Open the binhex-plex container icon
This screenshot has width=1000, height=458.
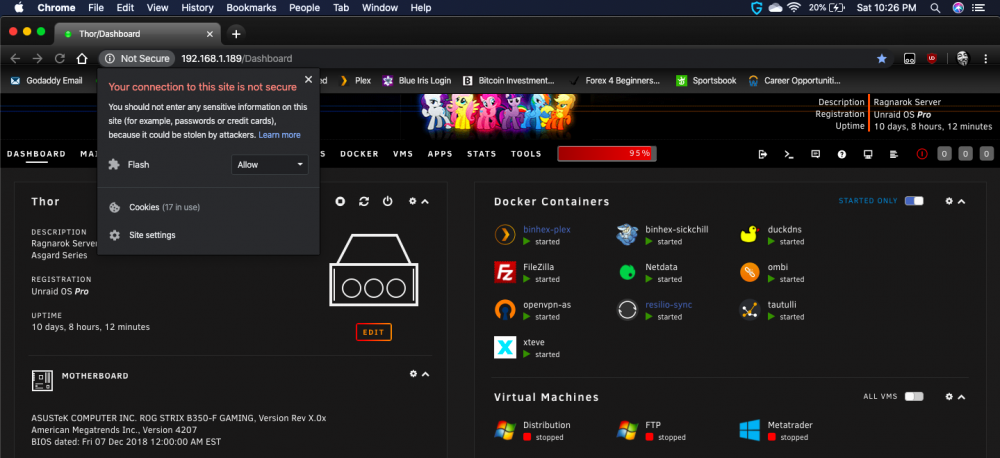click(504, 235)
